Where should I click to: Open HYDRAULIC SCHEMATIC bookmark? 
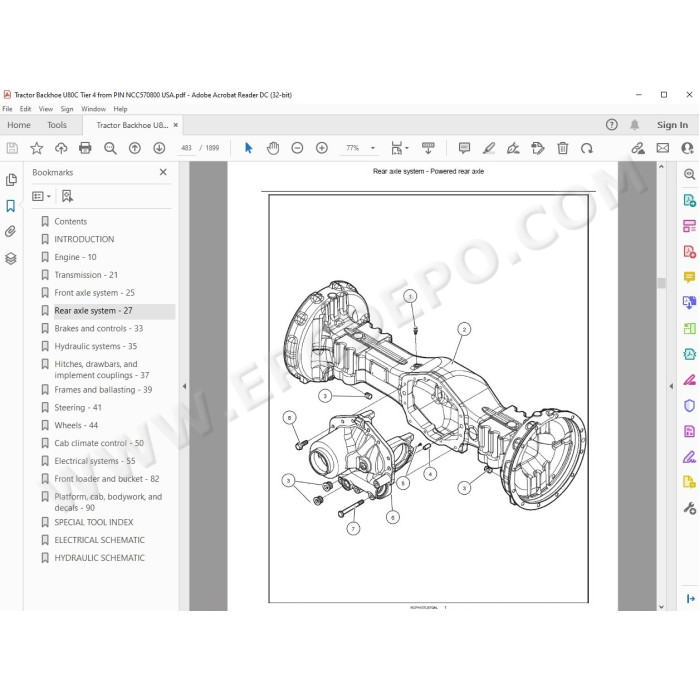click(x=100, y=558)
